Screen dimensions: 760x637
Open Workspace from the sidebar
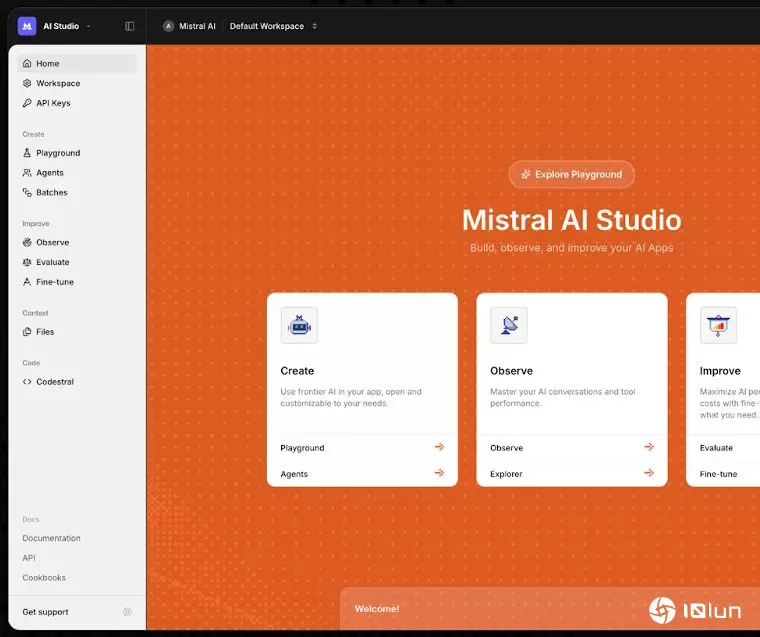pos(58,84)
